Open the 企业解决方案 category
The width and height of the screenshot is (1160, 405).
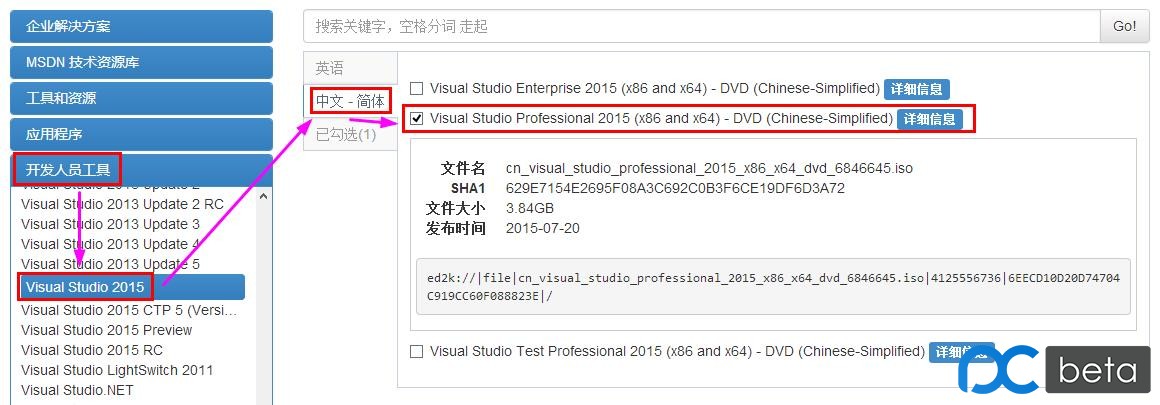(141, 27)
